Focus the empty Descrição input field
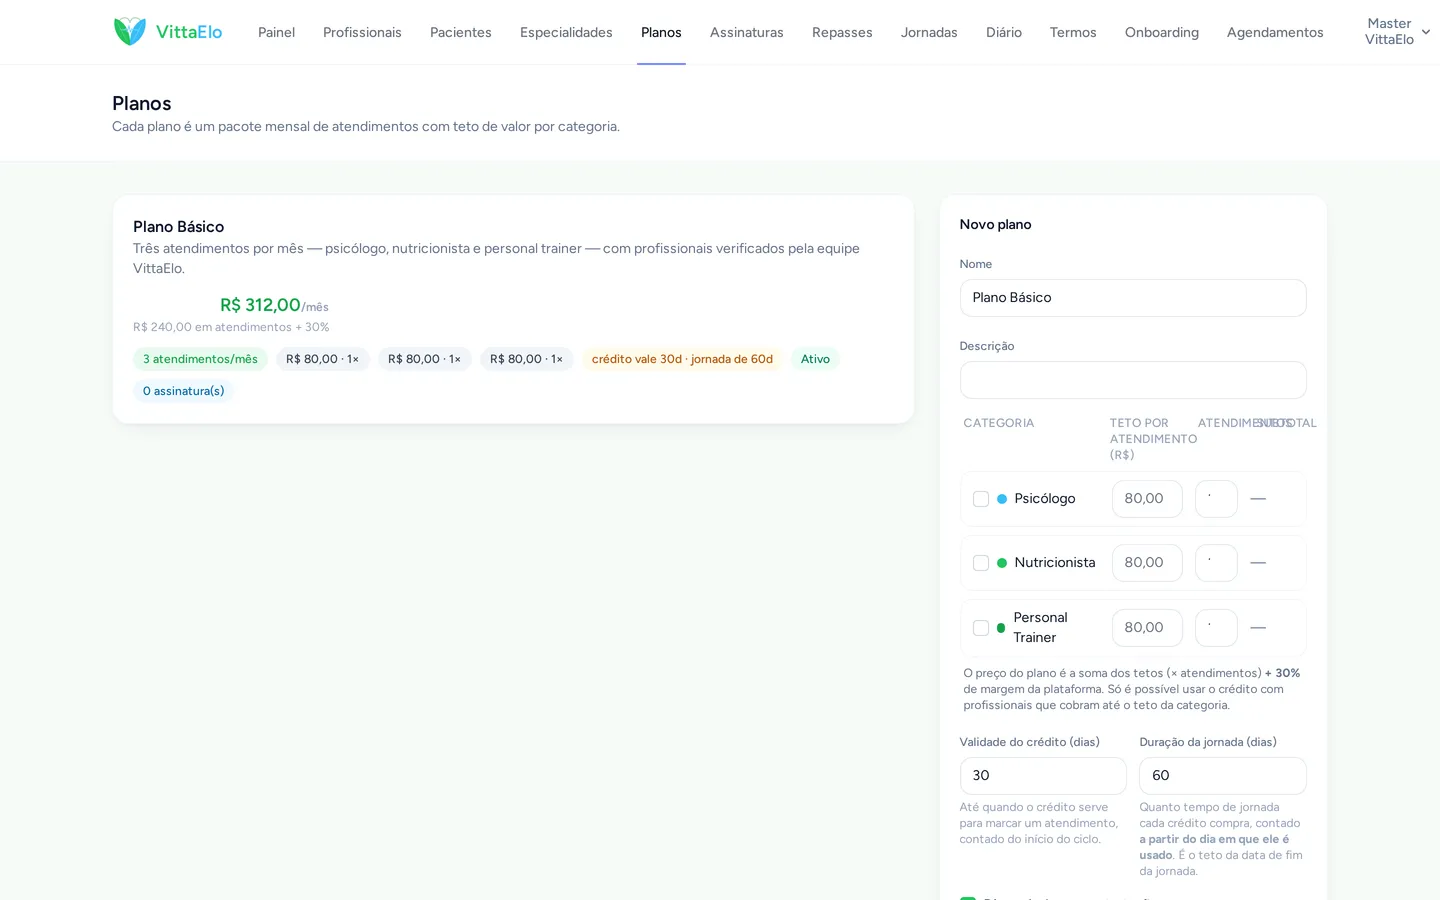The image size is (1440, 900). click(1133, 380)
